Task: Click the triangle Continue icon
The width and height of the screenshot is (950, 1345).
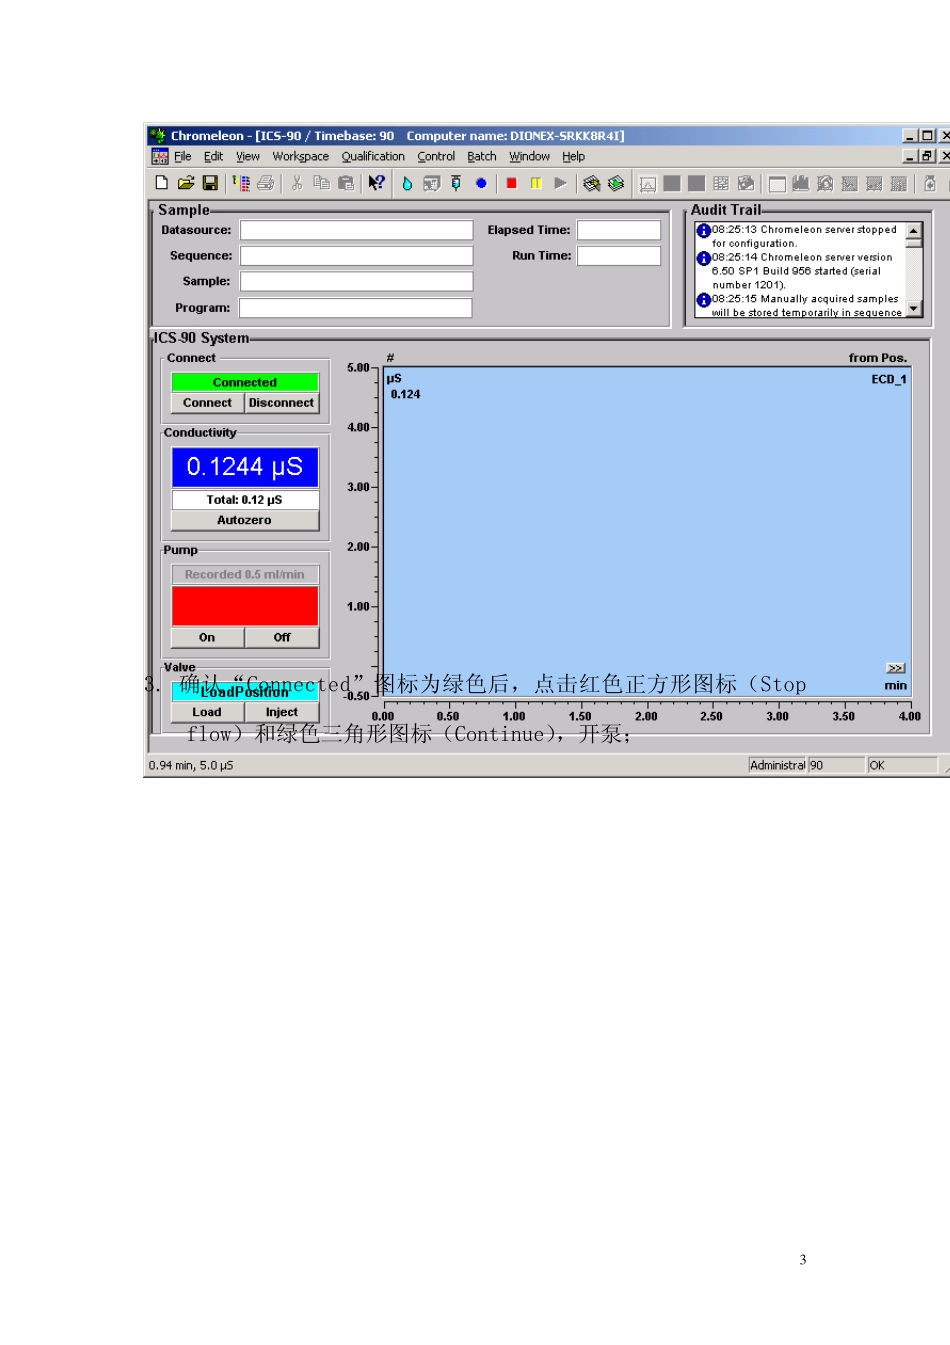Action: pyautogui.click(x=560, y=183)
